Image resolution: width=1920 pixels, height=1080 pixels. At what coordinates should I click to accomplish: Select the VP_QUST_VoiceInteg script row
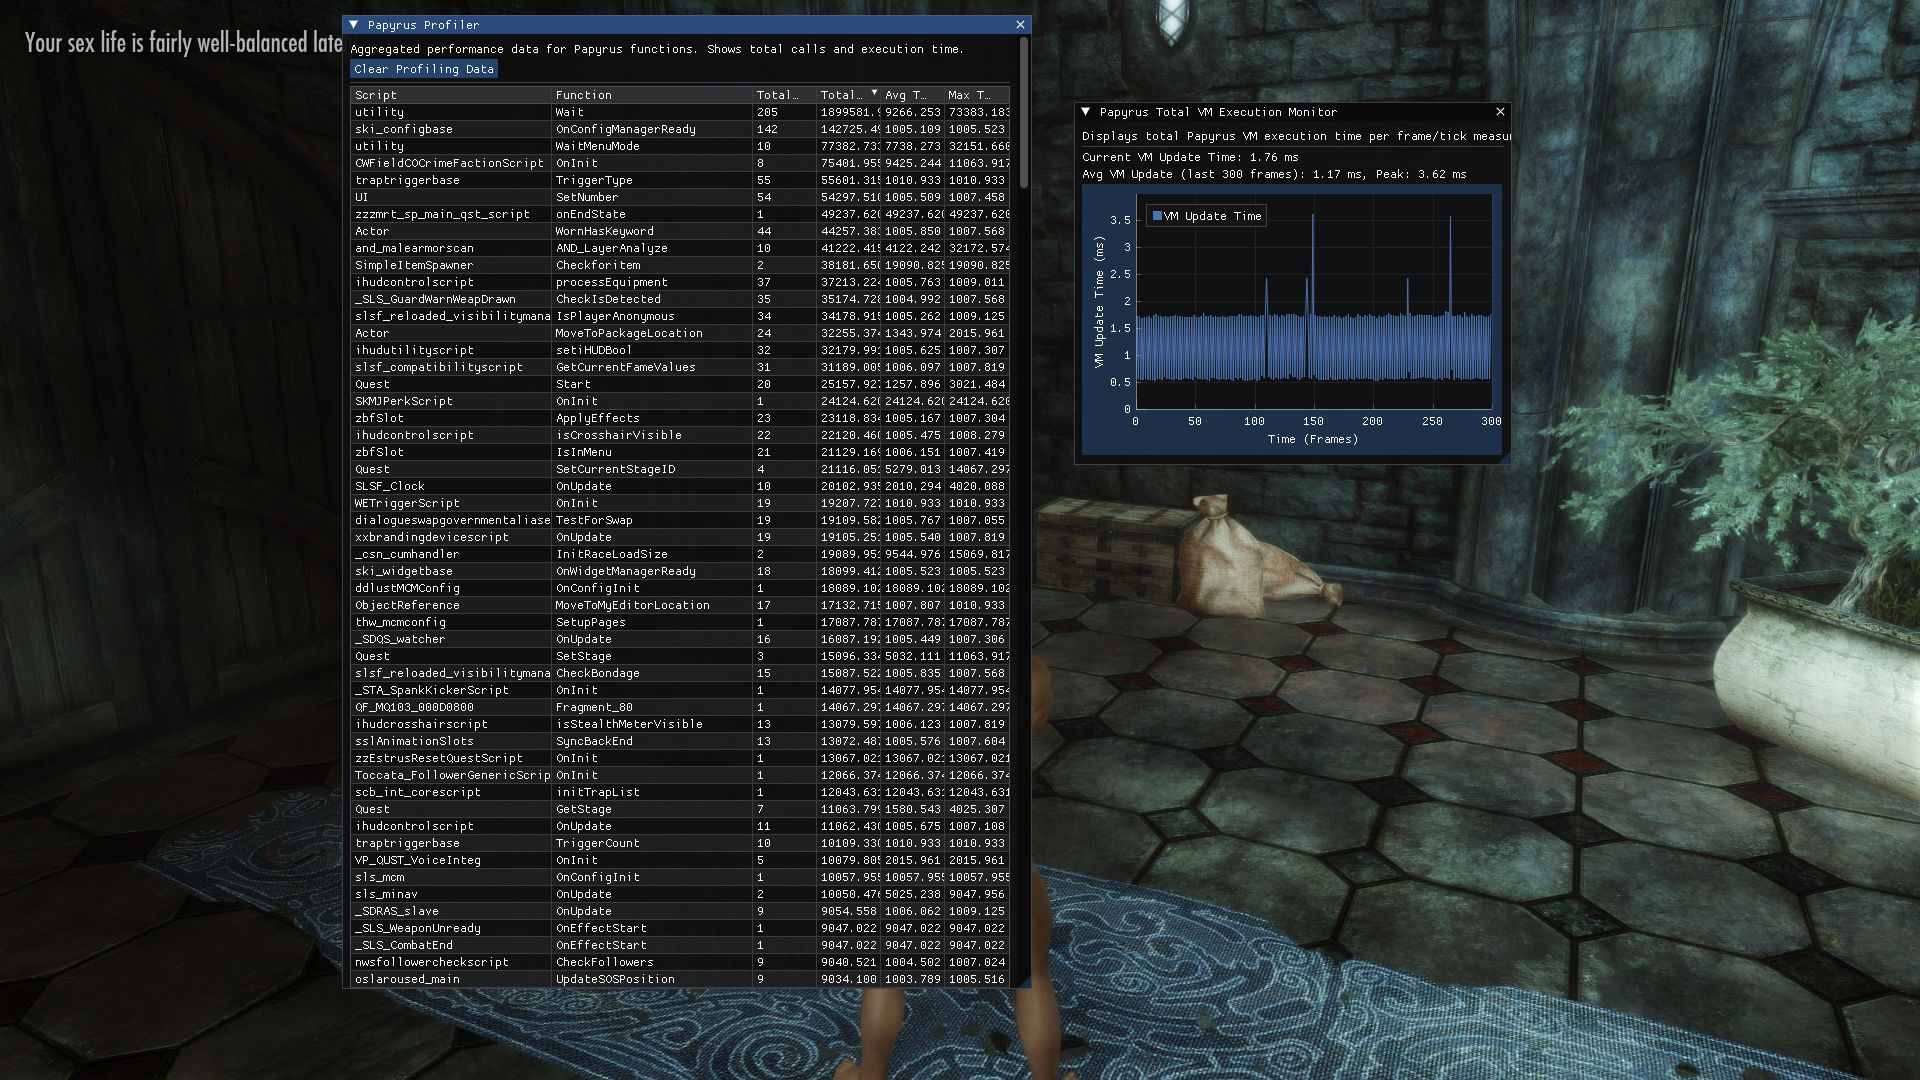tap(680, 860)
